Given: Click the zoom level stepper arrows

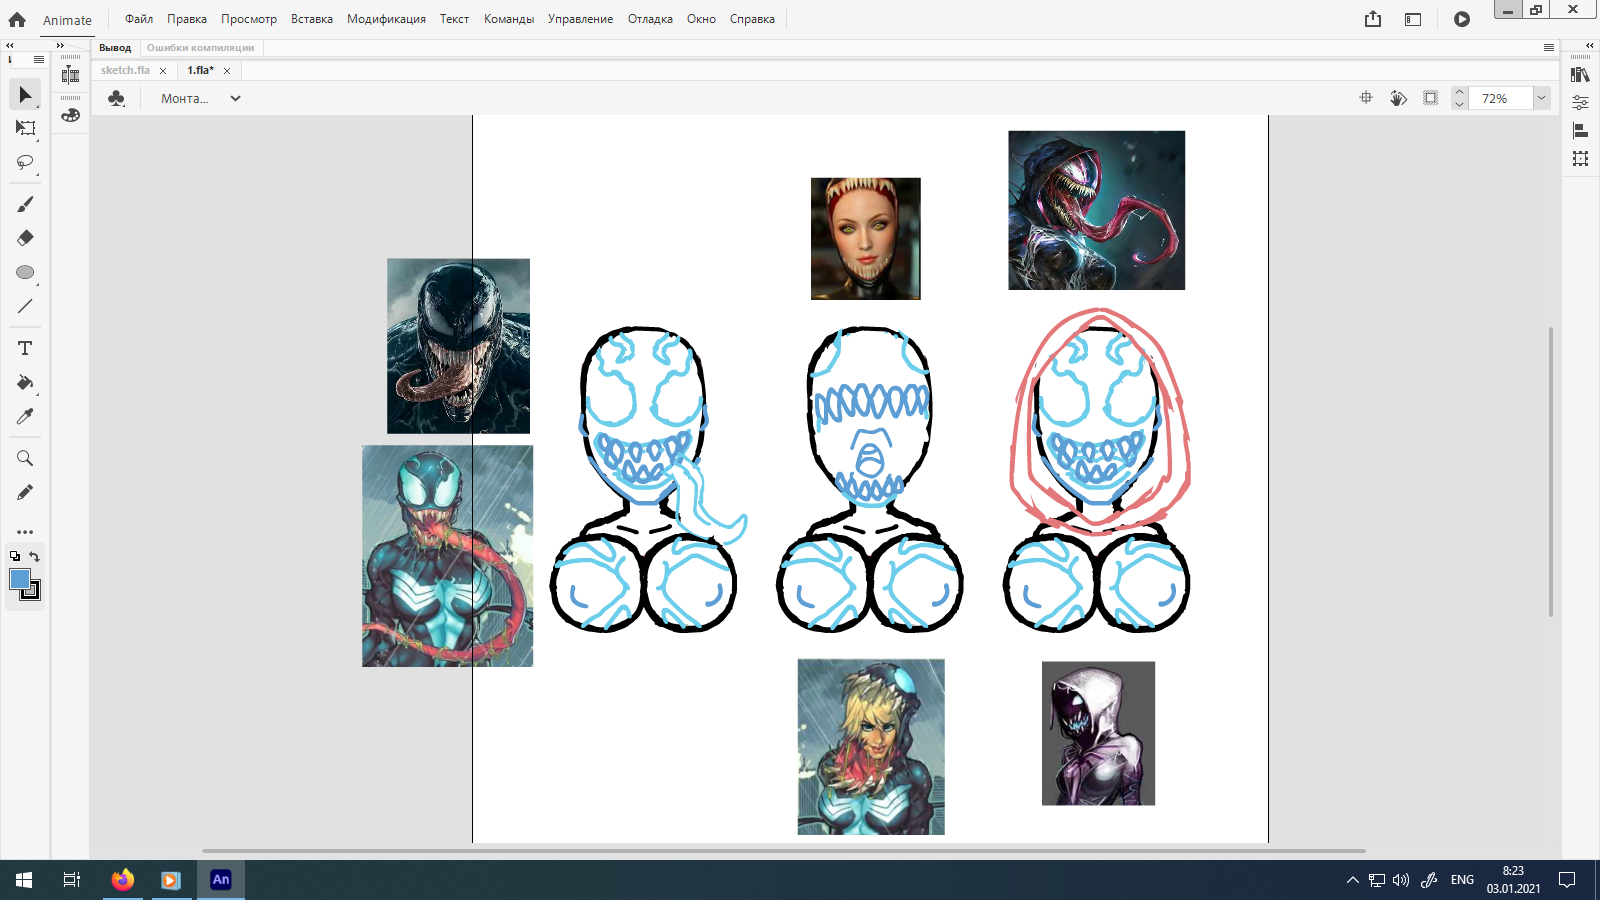Looking at the screenshot, I should coord(1459,98).
